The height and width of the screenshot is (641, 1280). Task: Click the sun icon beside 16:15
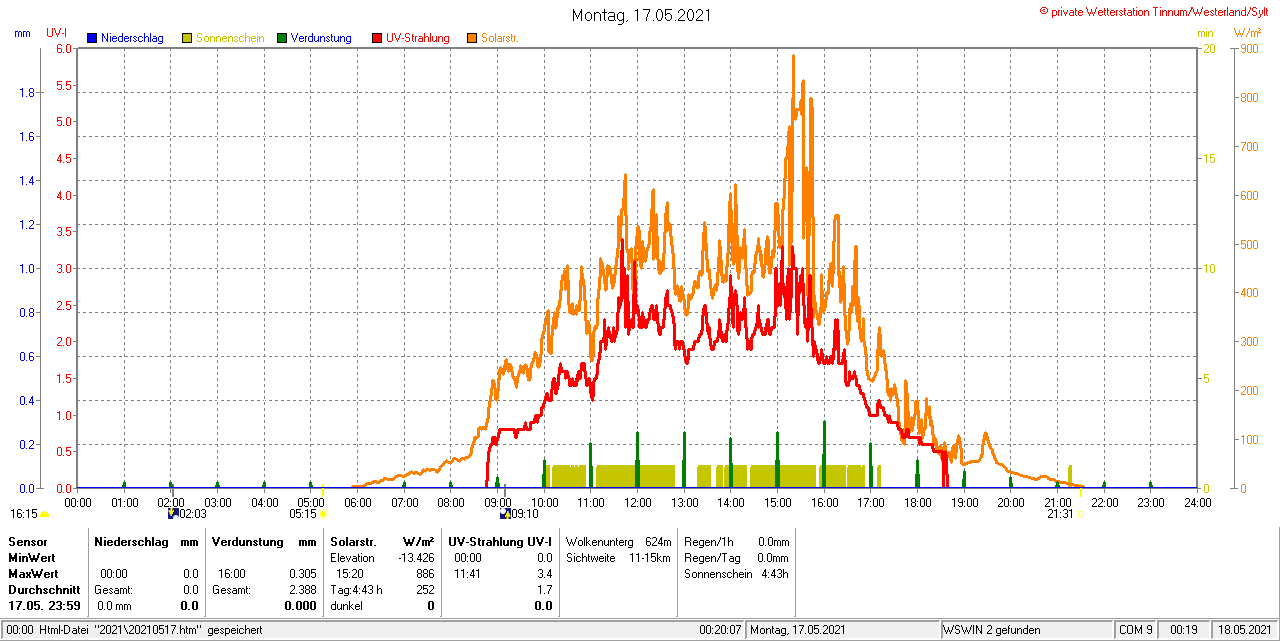[44, 514]
